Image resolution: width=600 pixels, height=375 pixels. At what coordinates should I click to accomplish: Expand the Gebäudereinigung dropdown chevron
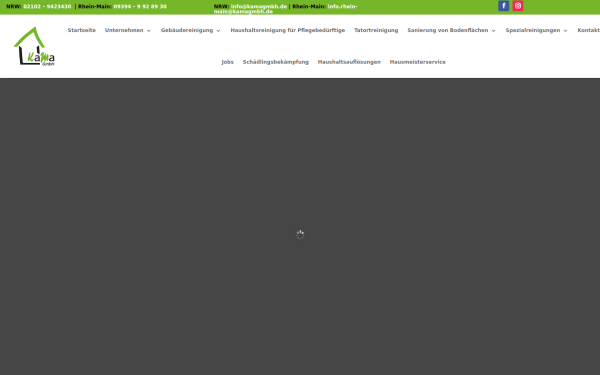pos(218,31)
